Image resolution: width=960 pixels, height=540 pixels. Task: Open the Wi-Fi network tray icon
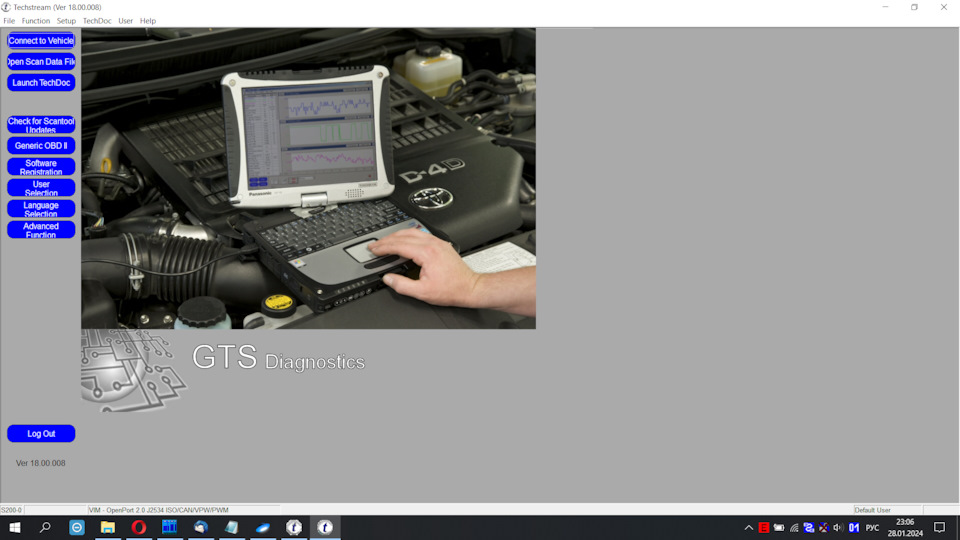click(794, 528)
